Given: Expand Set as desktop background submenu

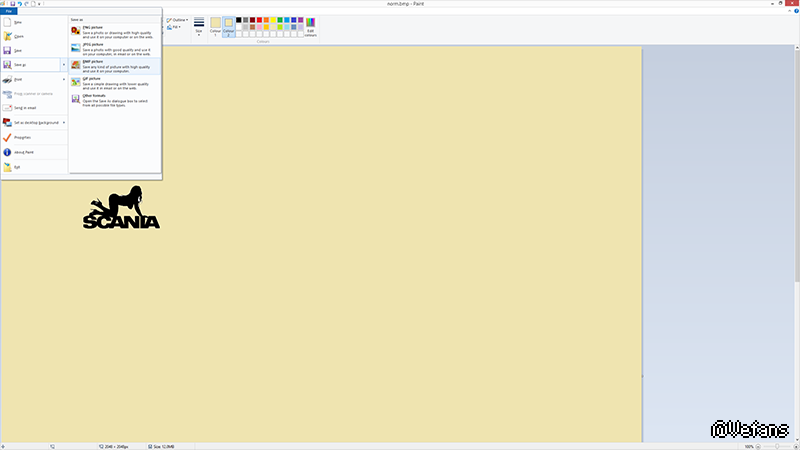Looking at the screenshot, I should 64,123.
